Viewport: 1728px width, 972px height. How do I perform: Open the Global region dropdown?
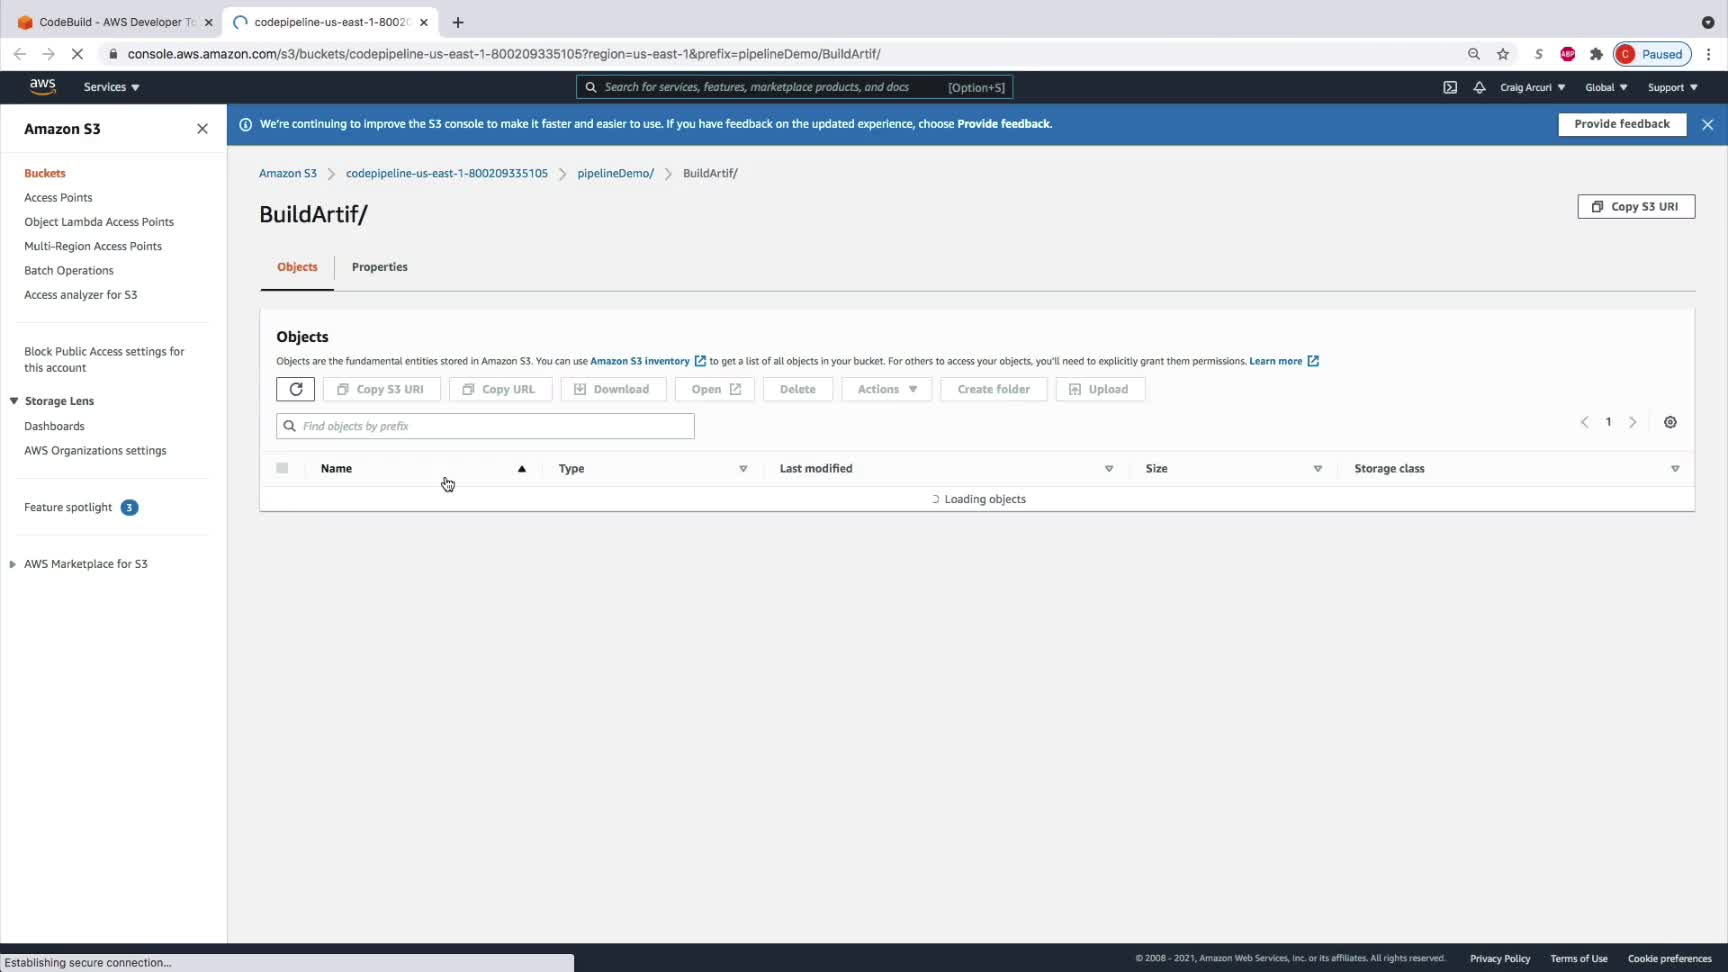click(1606, 87)
